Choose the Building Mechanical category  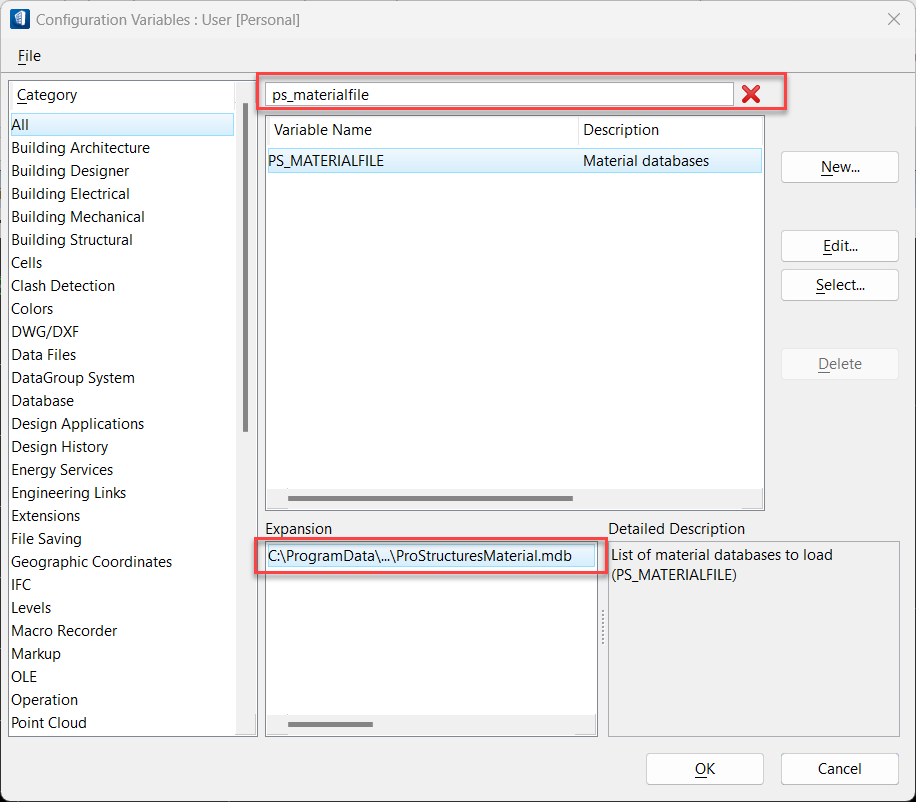[78, 217]
